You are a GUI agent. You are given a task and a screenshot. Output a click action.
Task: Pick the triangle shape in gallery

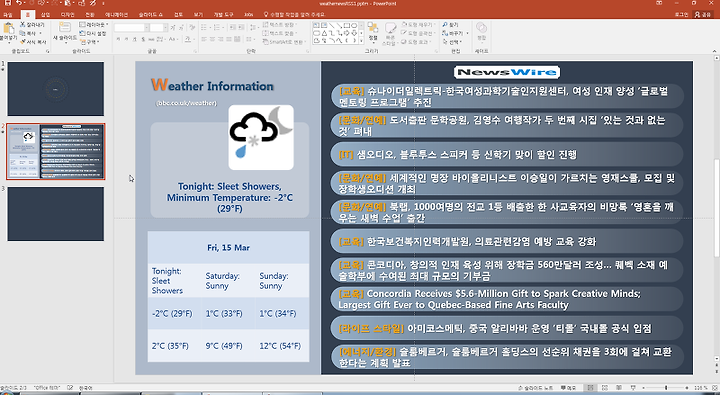pyautogui.click(x=325, y=33)
